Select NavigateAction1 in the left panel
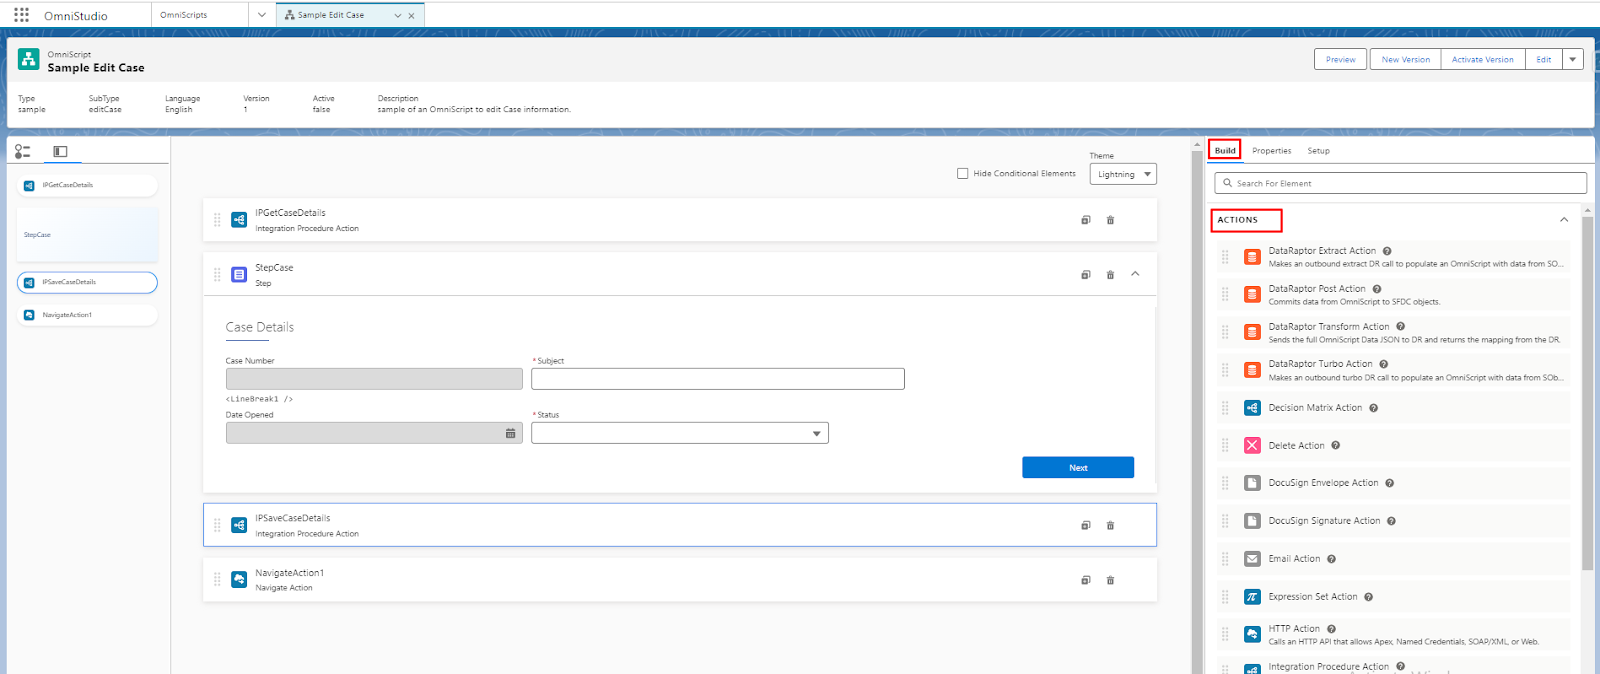 [87, 315]
